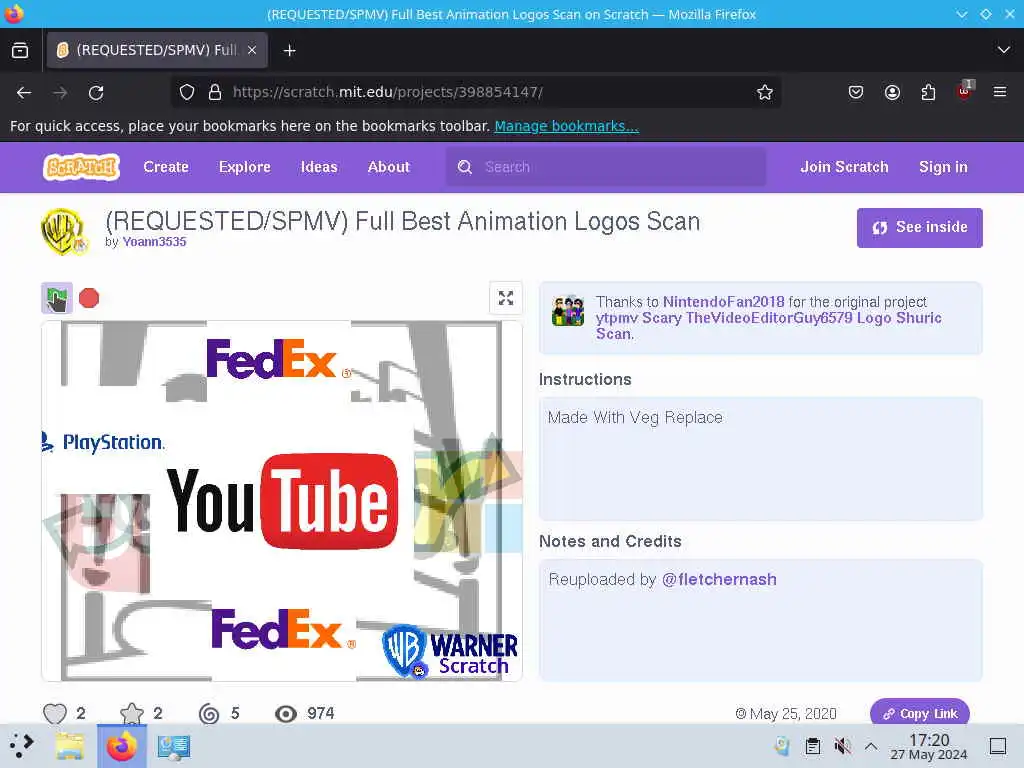Click the search magnifier icon
The height and width of the screenshot is (768, 1024).
[465, 167]
